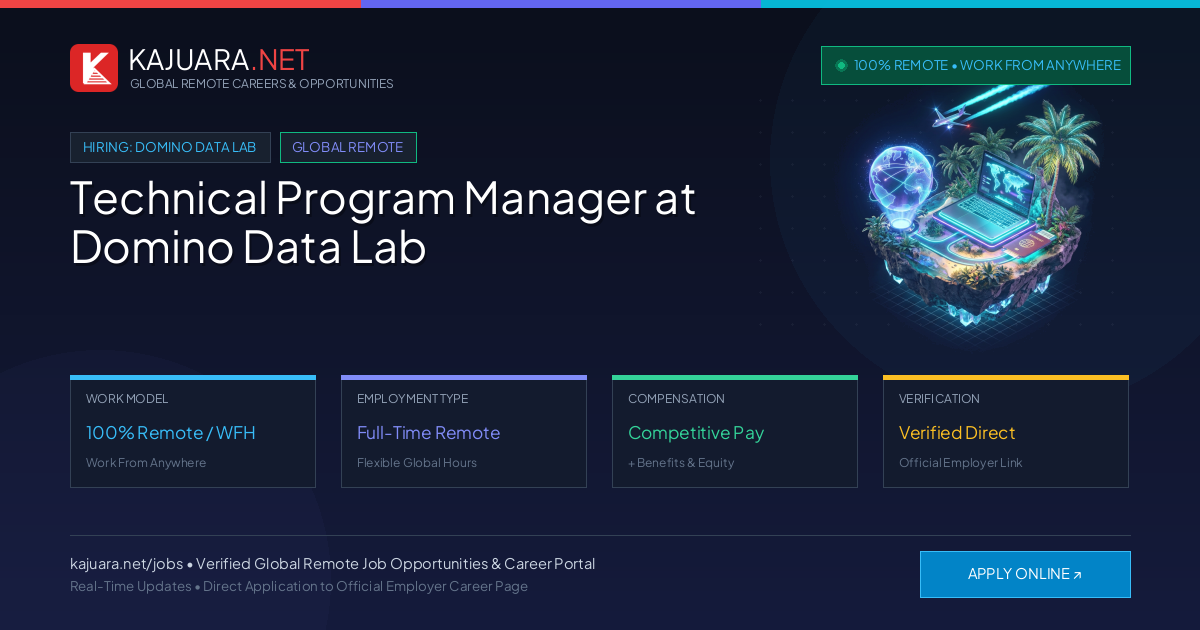Click the + Benefits & Equity caption

tap(681, 463)
